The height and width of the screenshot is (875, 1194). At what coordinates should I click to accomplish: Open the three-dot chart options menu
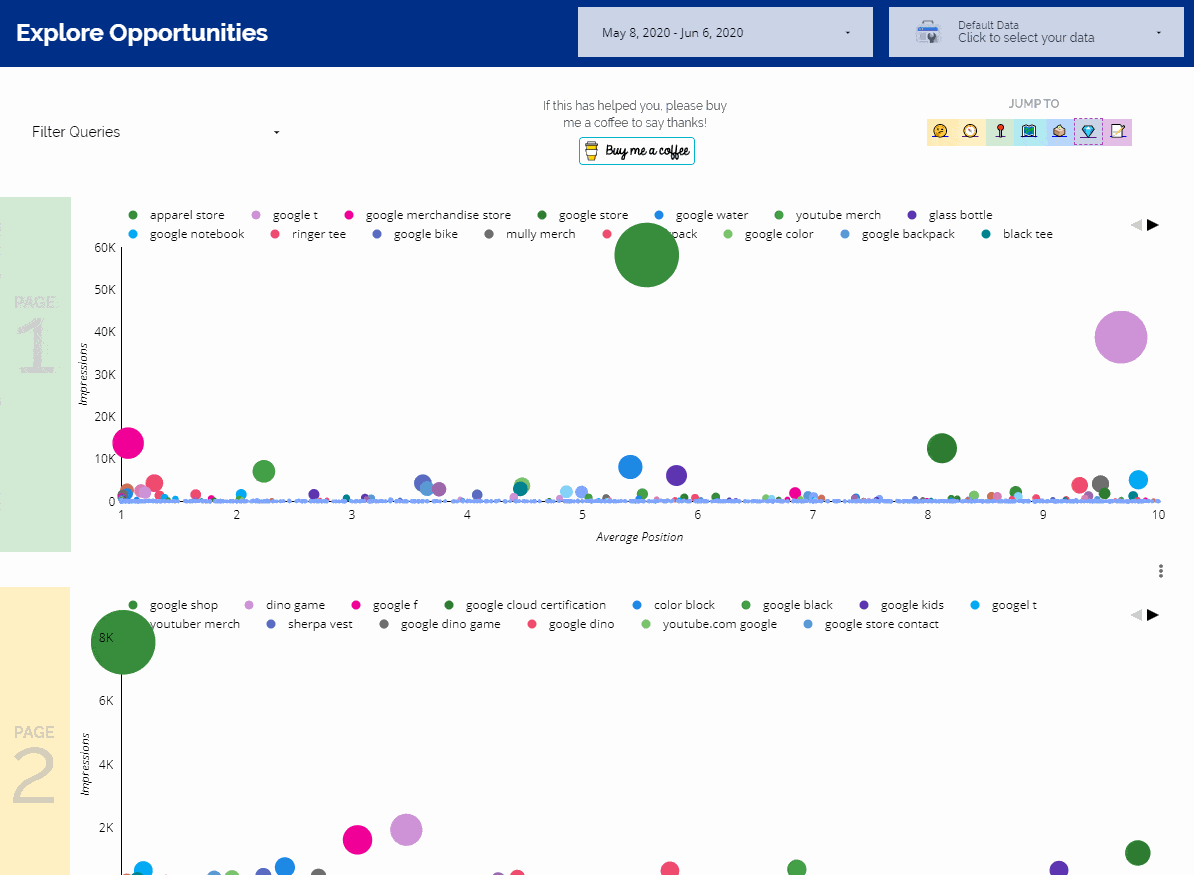tap(1160, 571)
